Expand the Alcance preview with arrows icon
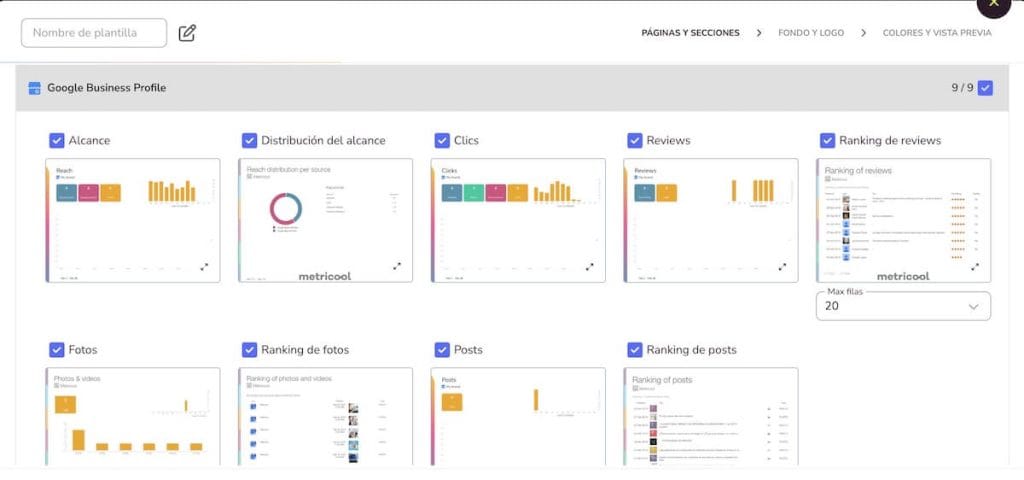 [204, 266]
